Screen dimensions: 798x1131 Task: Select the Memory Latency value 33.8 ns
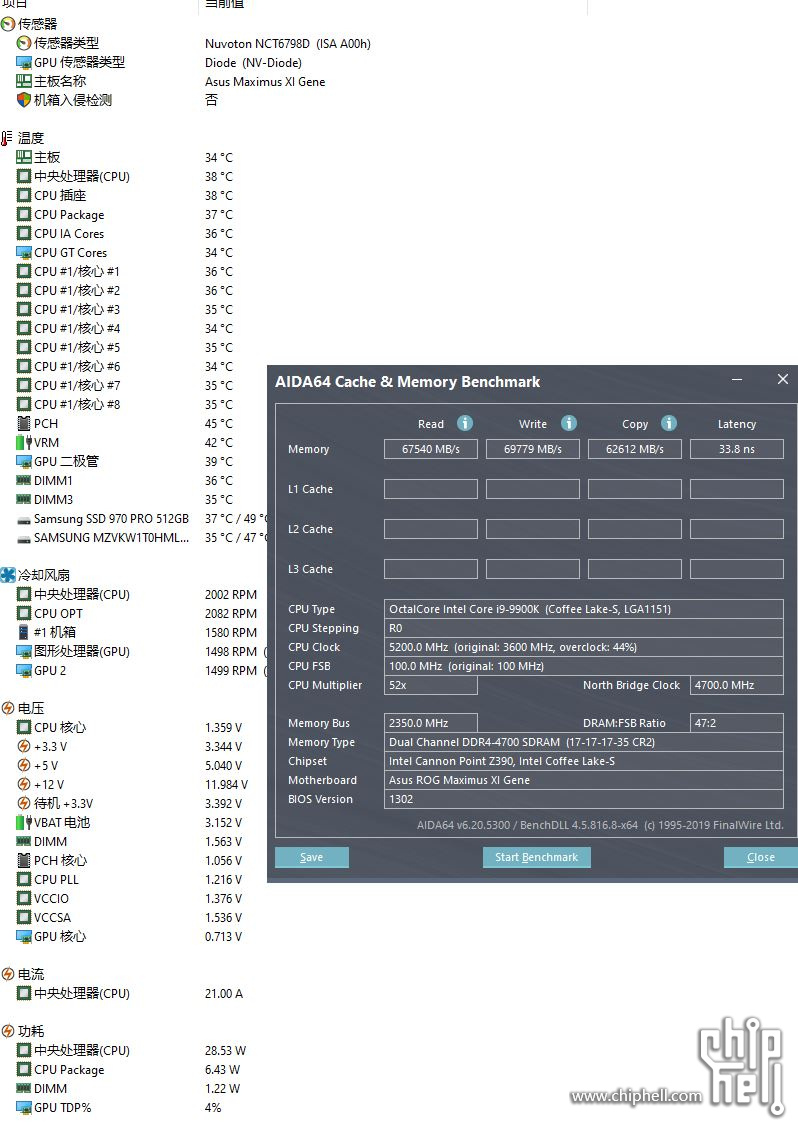click(737, 449)
